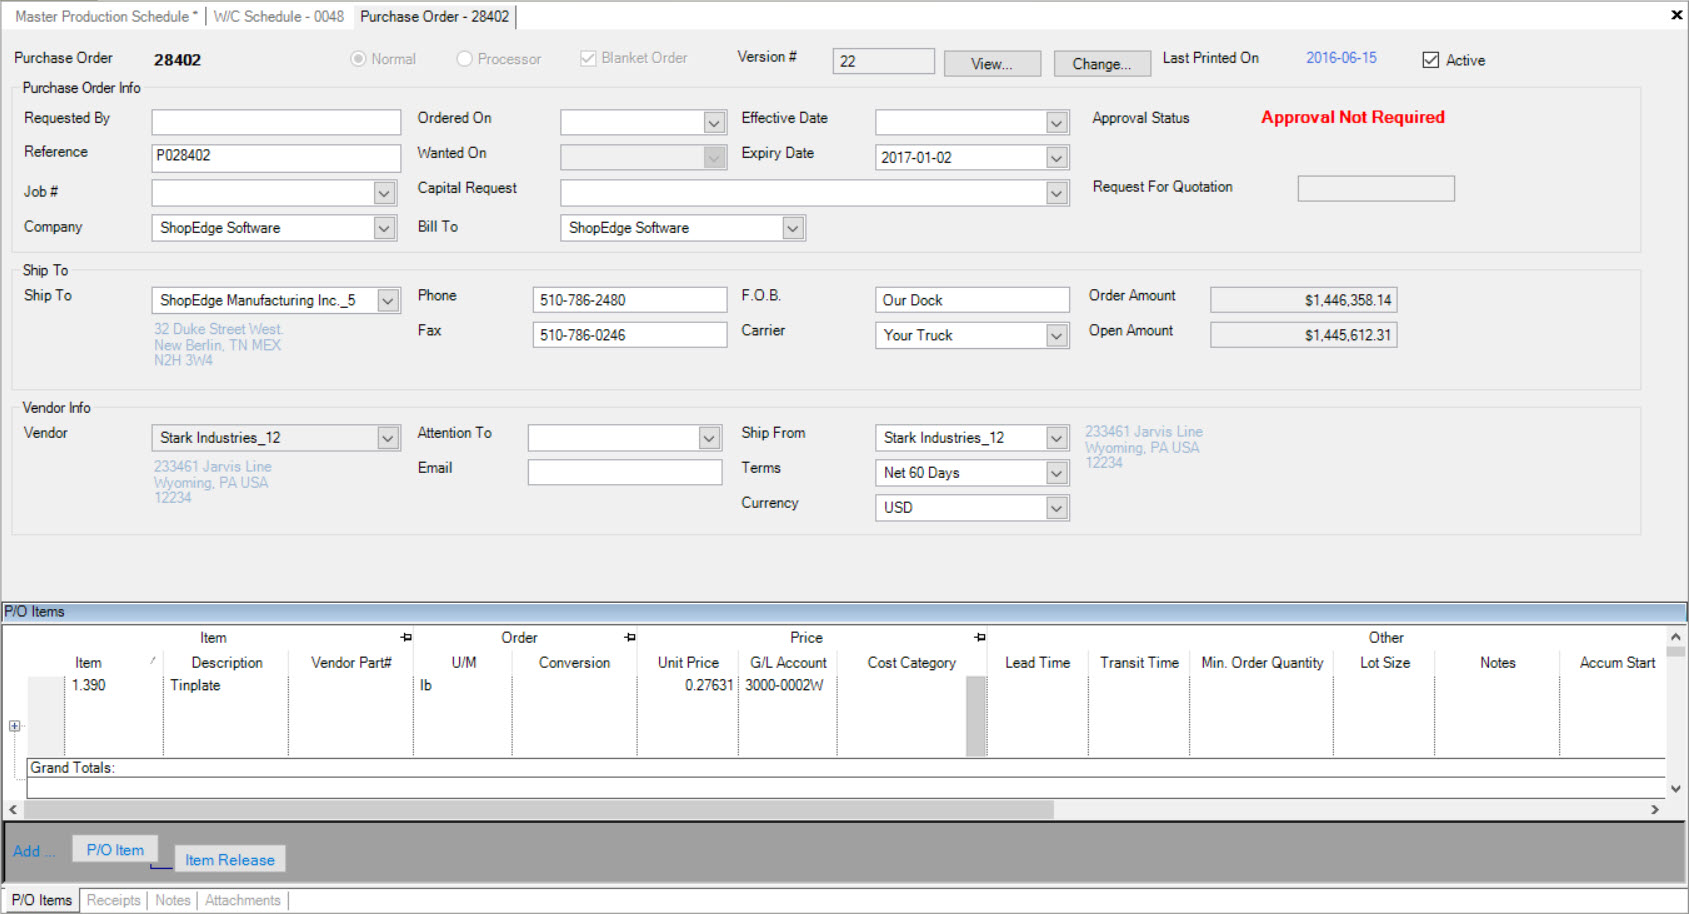Select the Purchase Order - 28402 tab
Image resolution: width=1689 pixels, height=914 pixels.
click(x=434, y=16)
